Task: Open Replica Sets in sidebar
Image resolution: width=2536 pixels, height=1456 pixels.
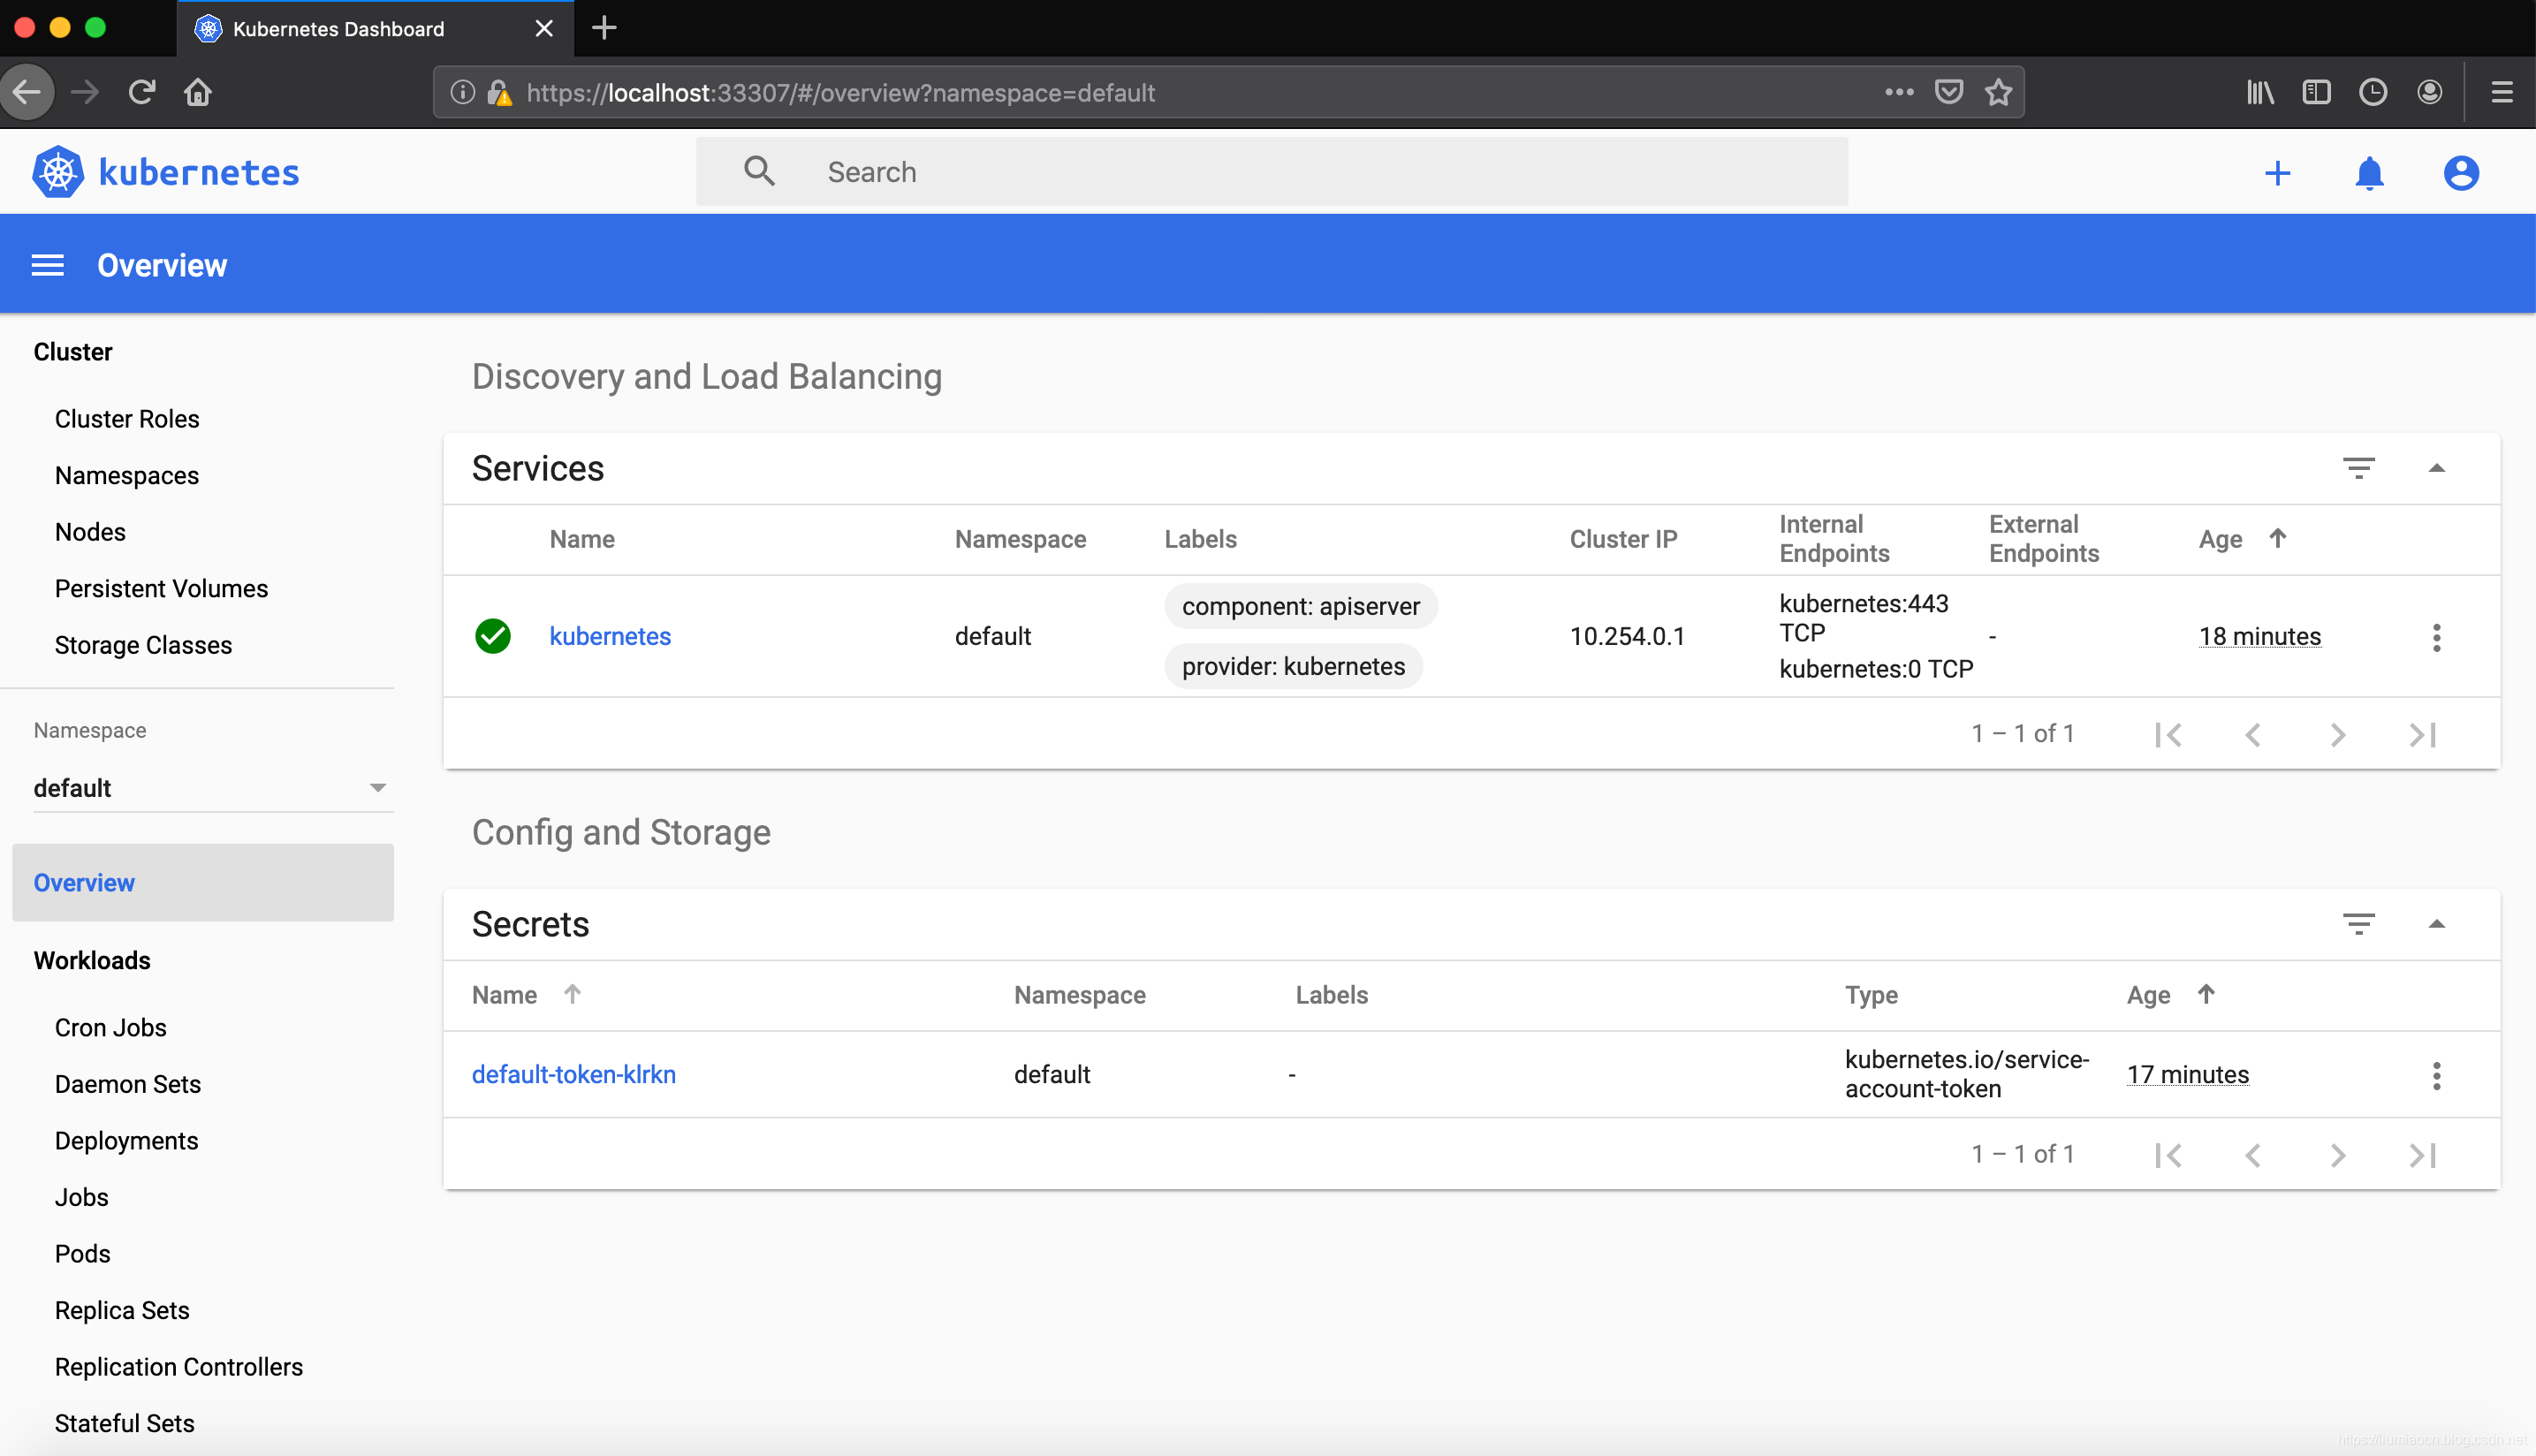Action: 122,1310
